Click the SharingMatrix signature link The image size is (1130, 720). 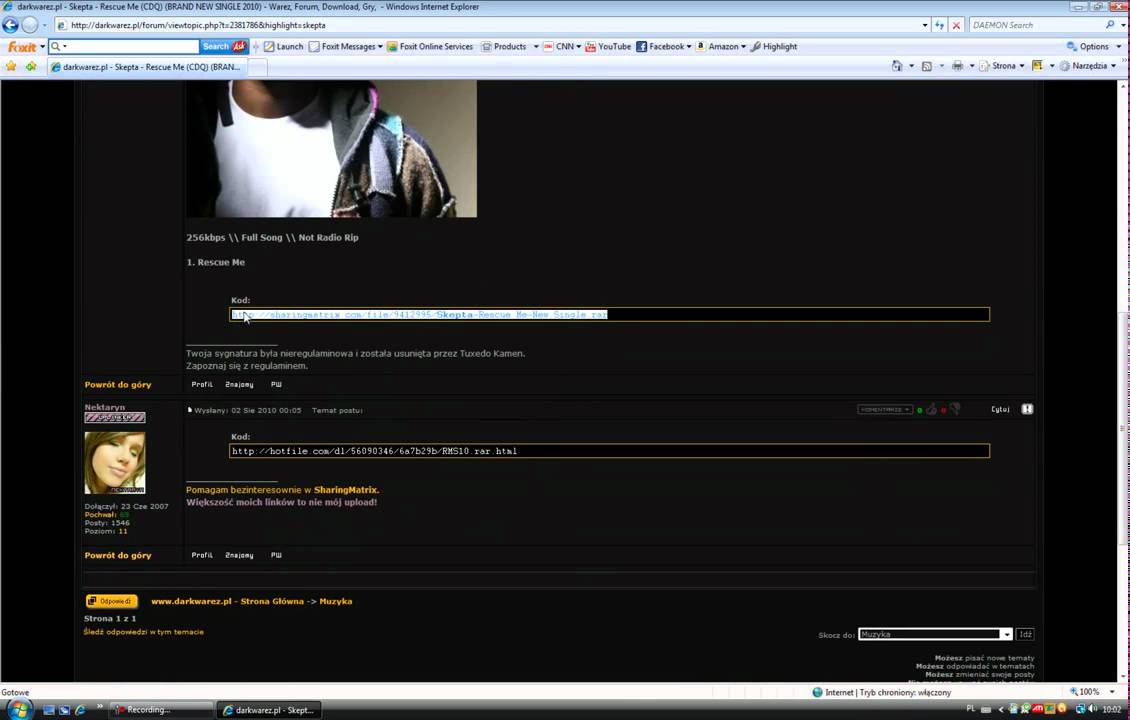346,490
